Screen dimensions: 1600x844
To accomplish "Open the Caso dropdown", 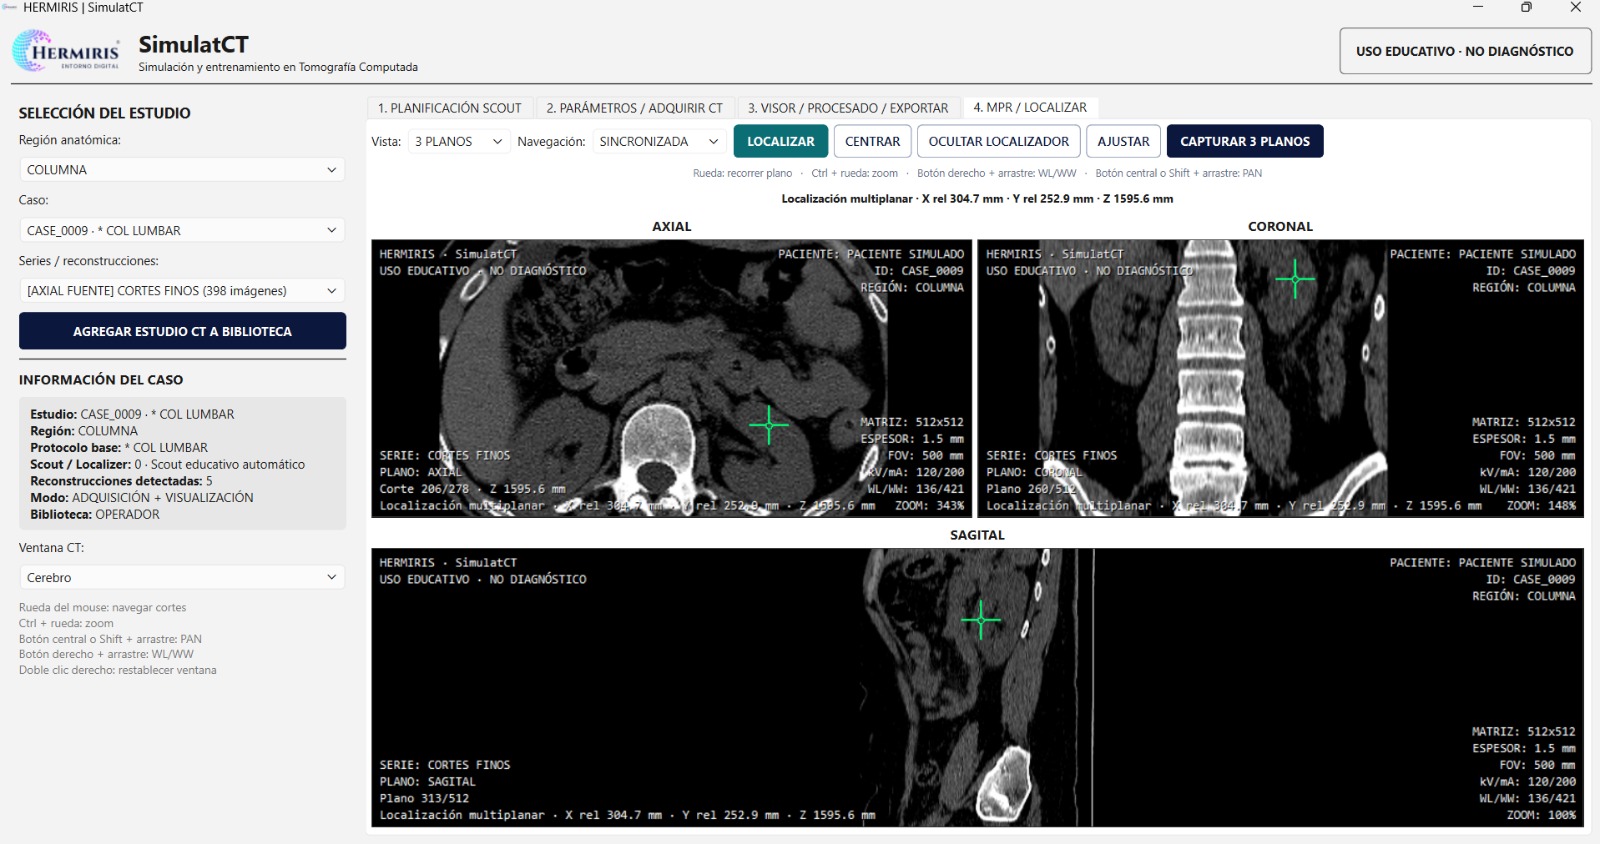I will [x=182, y=230].
